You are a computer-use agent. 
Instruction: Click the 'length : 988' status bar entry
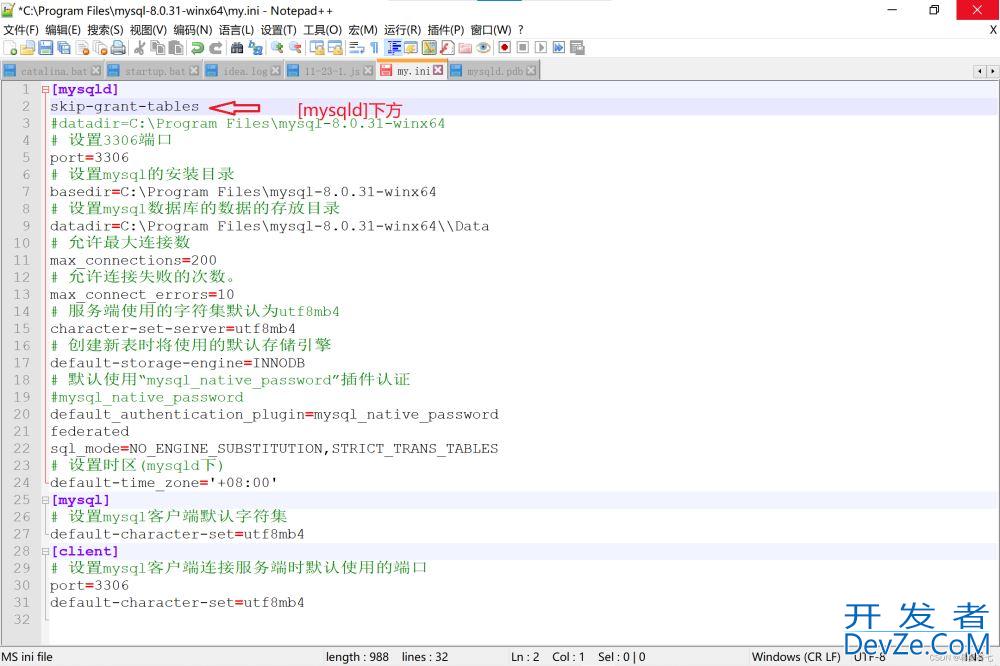[x=357, y=656]
